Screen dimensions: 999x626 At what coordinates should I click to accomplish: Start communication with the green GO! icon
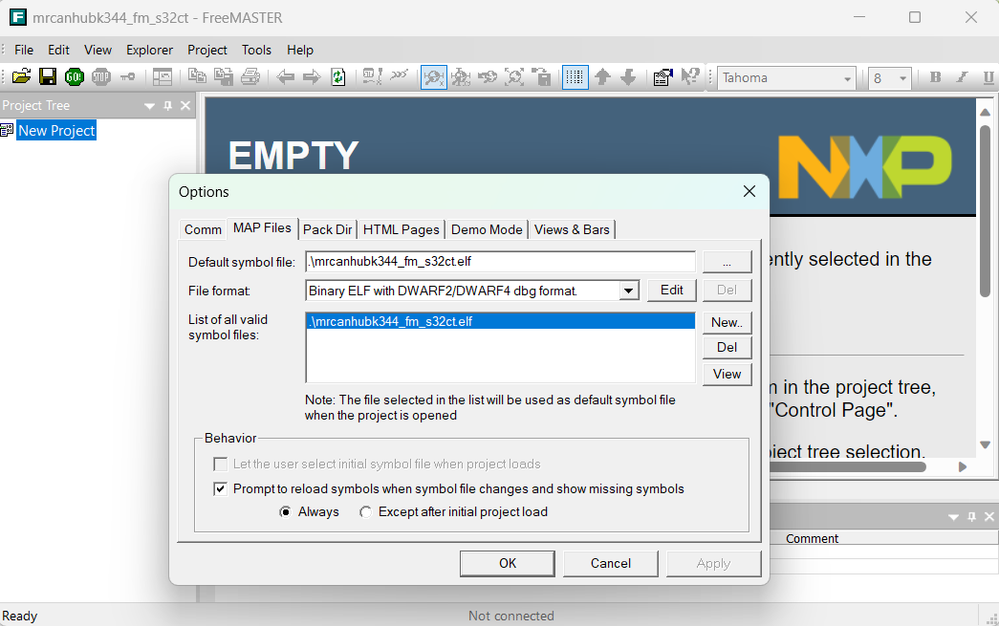tap(75, 77)
